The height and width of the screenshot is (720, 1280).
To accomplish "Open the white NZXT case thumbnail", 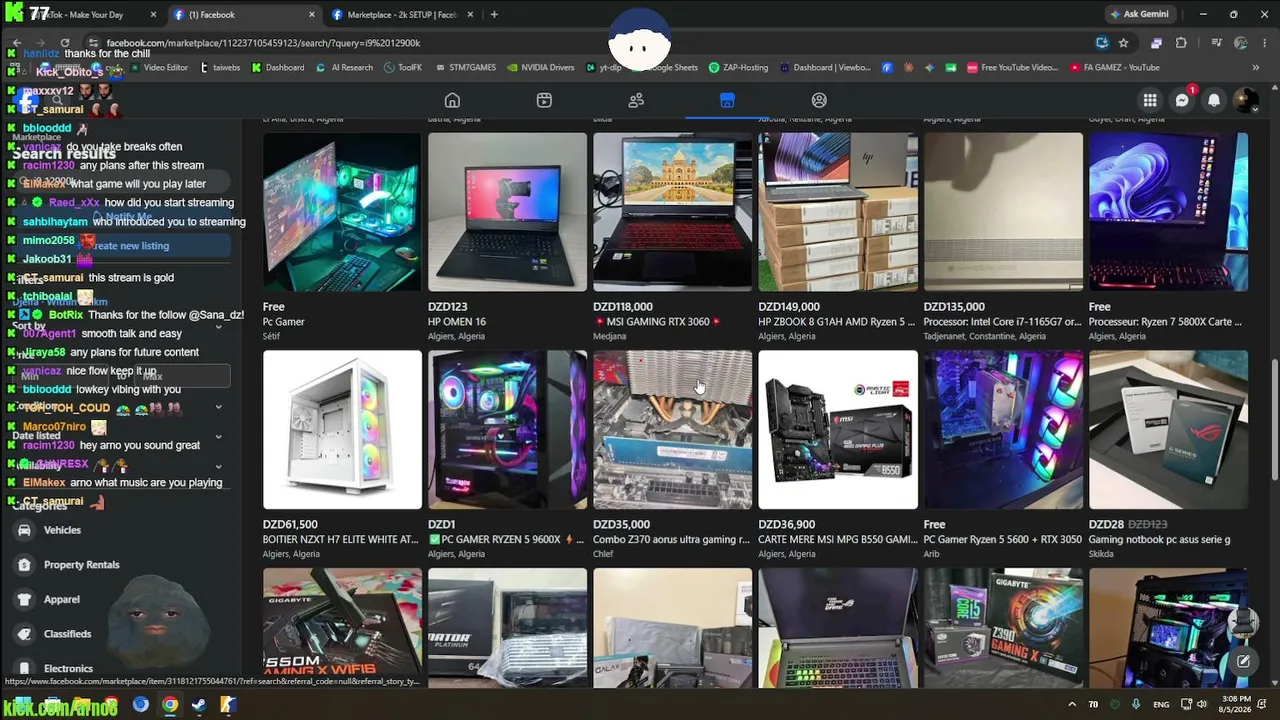I will pyautogui.click(x=342, y=429).
